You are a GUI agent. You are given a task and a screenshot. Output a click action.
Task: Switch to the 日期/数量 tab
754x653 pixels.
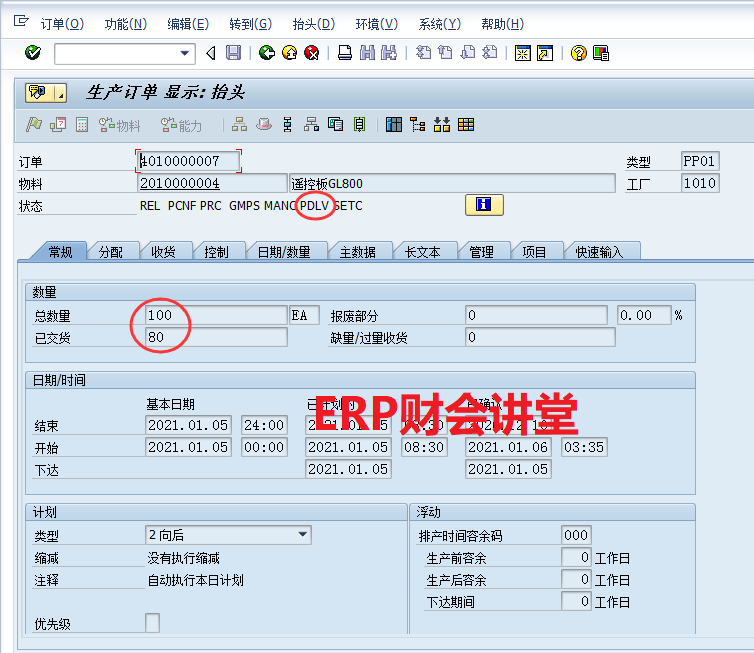[x=284, y=252]
